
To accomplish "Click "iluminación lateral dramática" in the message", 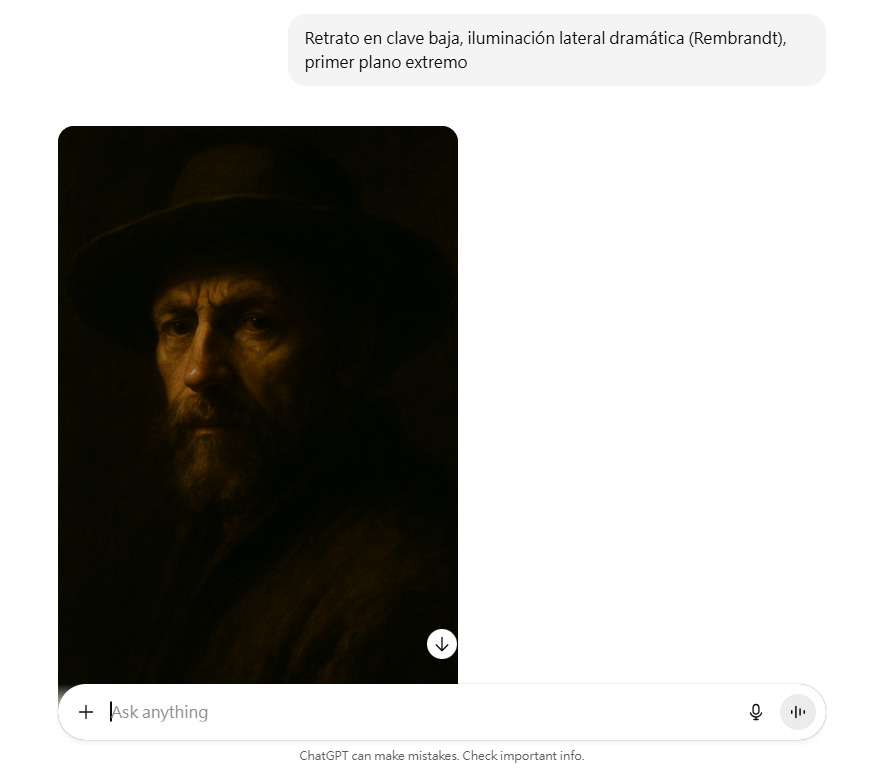I will pyautogui.click(x=576, y=38).
